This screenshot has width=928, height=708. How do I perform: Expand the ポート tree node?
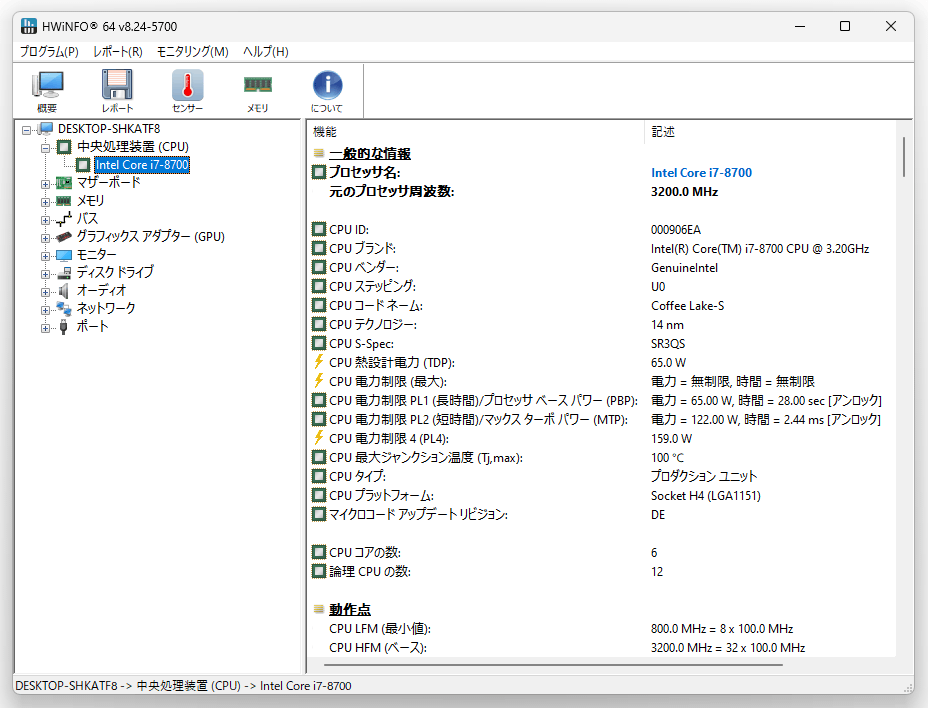coord(46,328)
